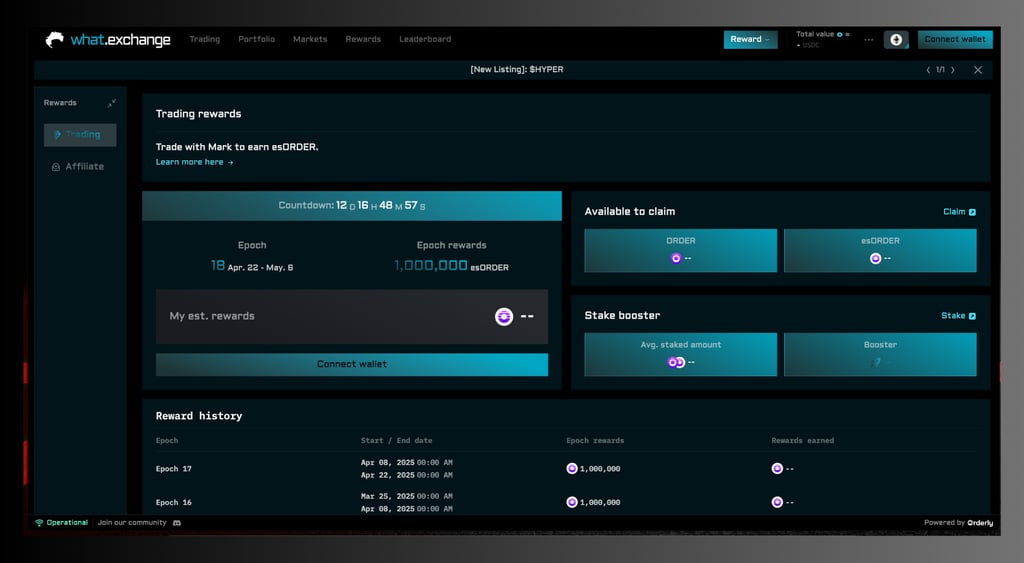This screenshot has width=1024, height=563.
Task: Click the Countdown timer bar
Action: (x=352, y=206)
